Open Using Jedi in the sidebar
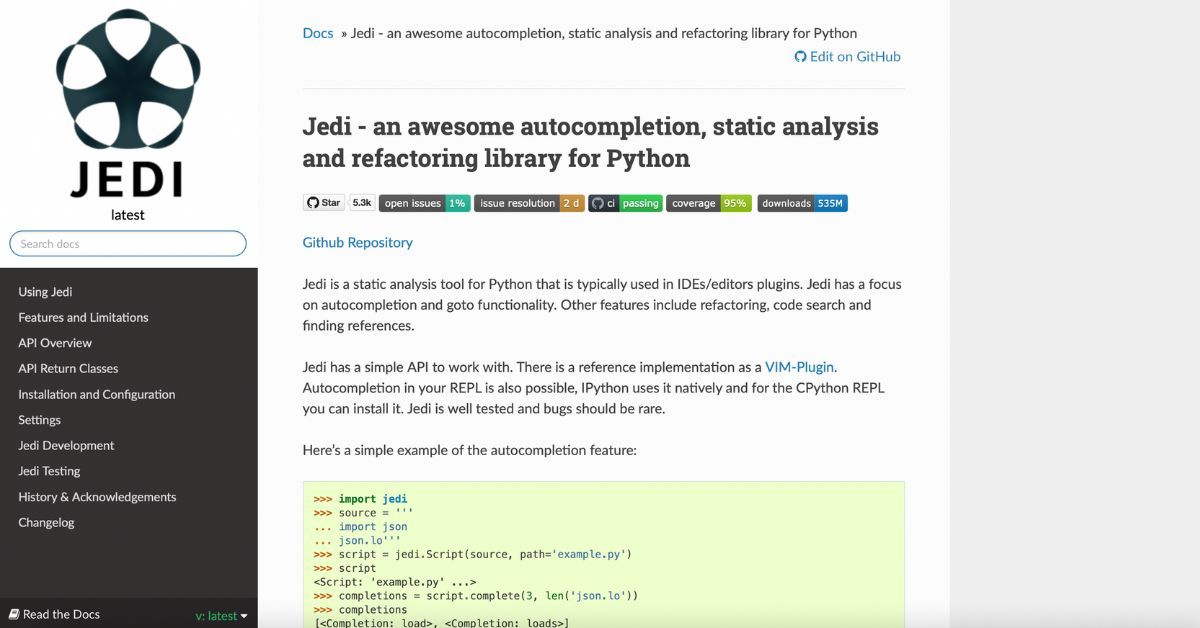 (x=45, y=291)
